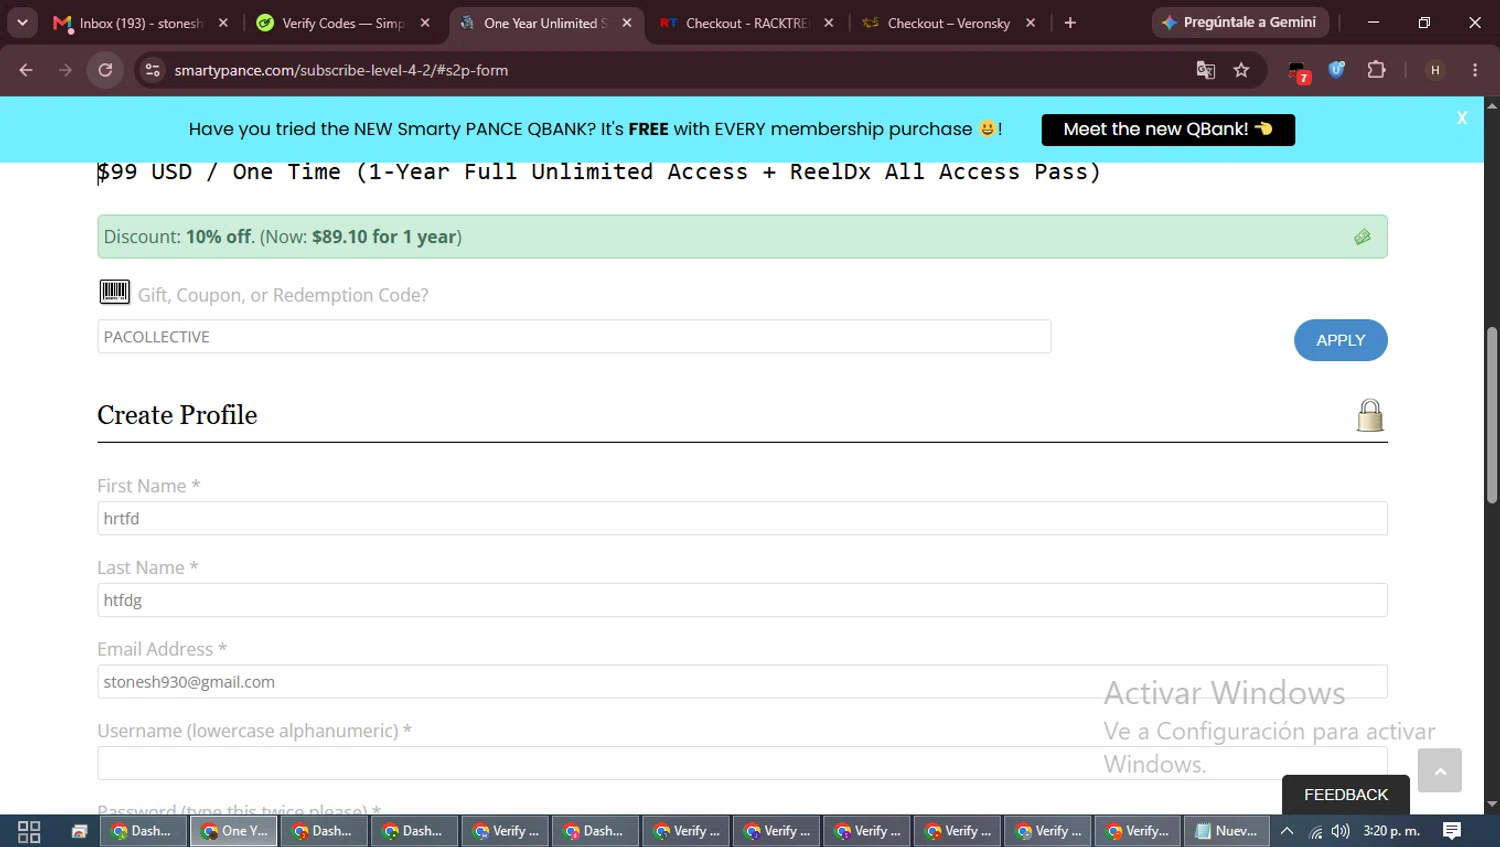Click the scrollbar up arrow
This screenshot has width=1500, height=847.
pyautogui.click(x=1492, y=105)
